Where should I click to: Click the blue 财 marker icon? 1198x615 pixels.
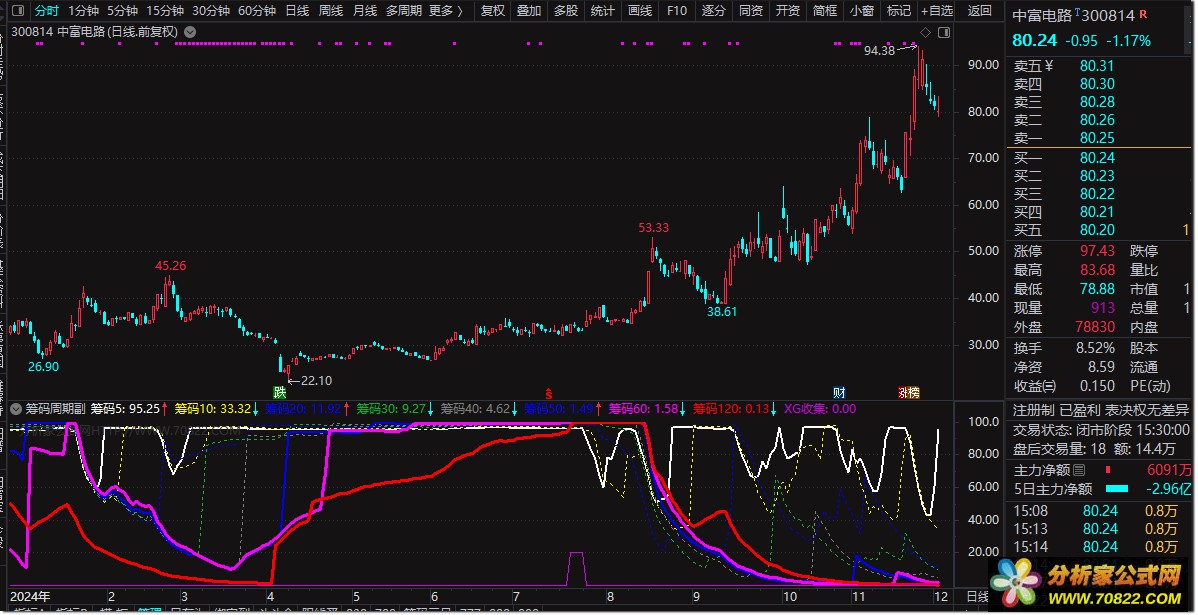(839, 391)
